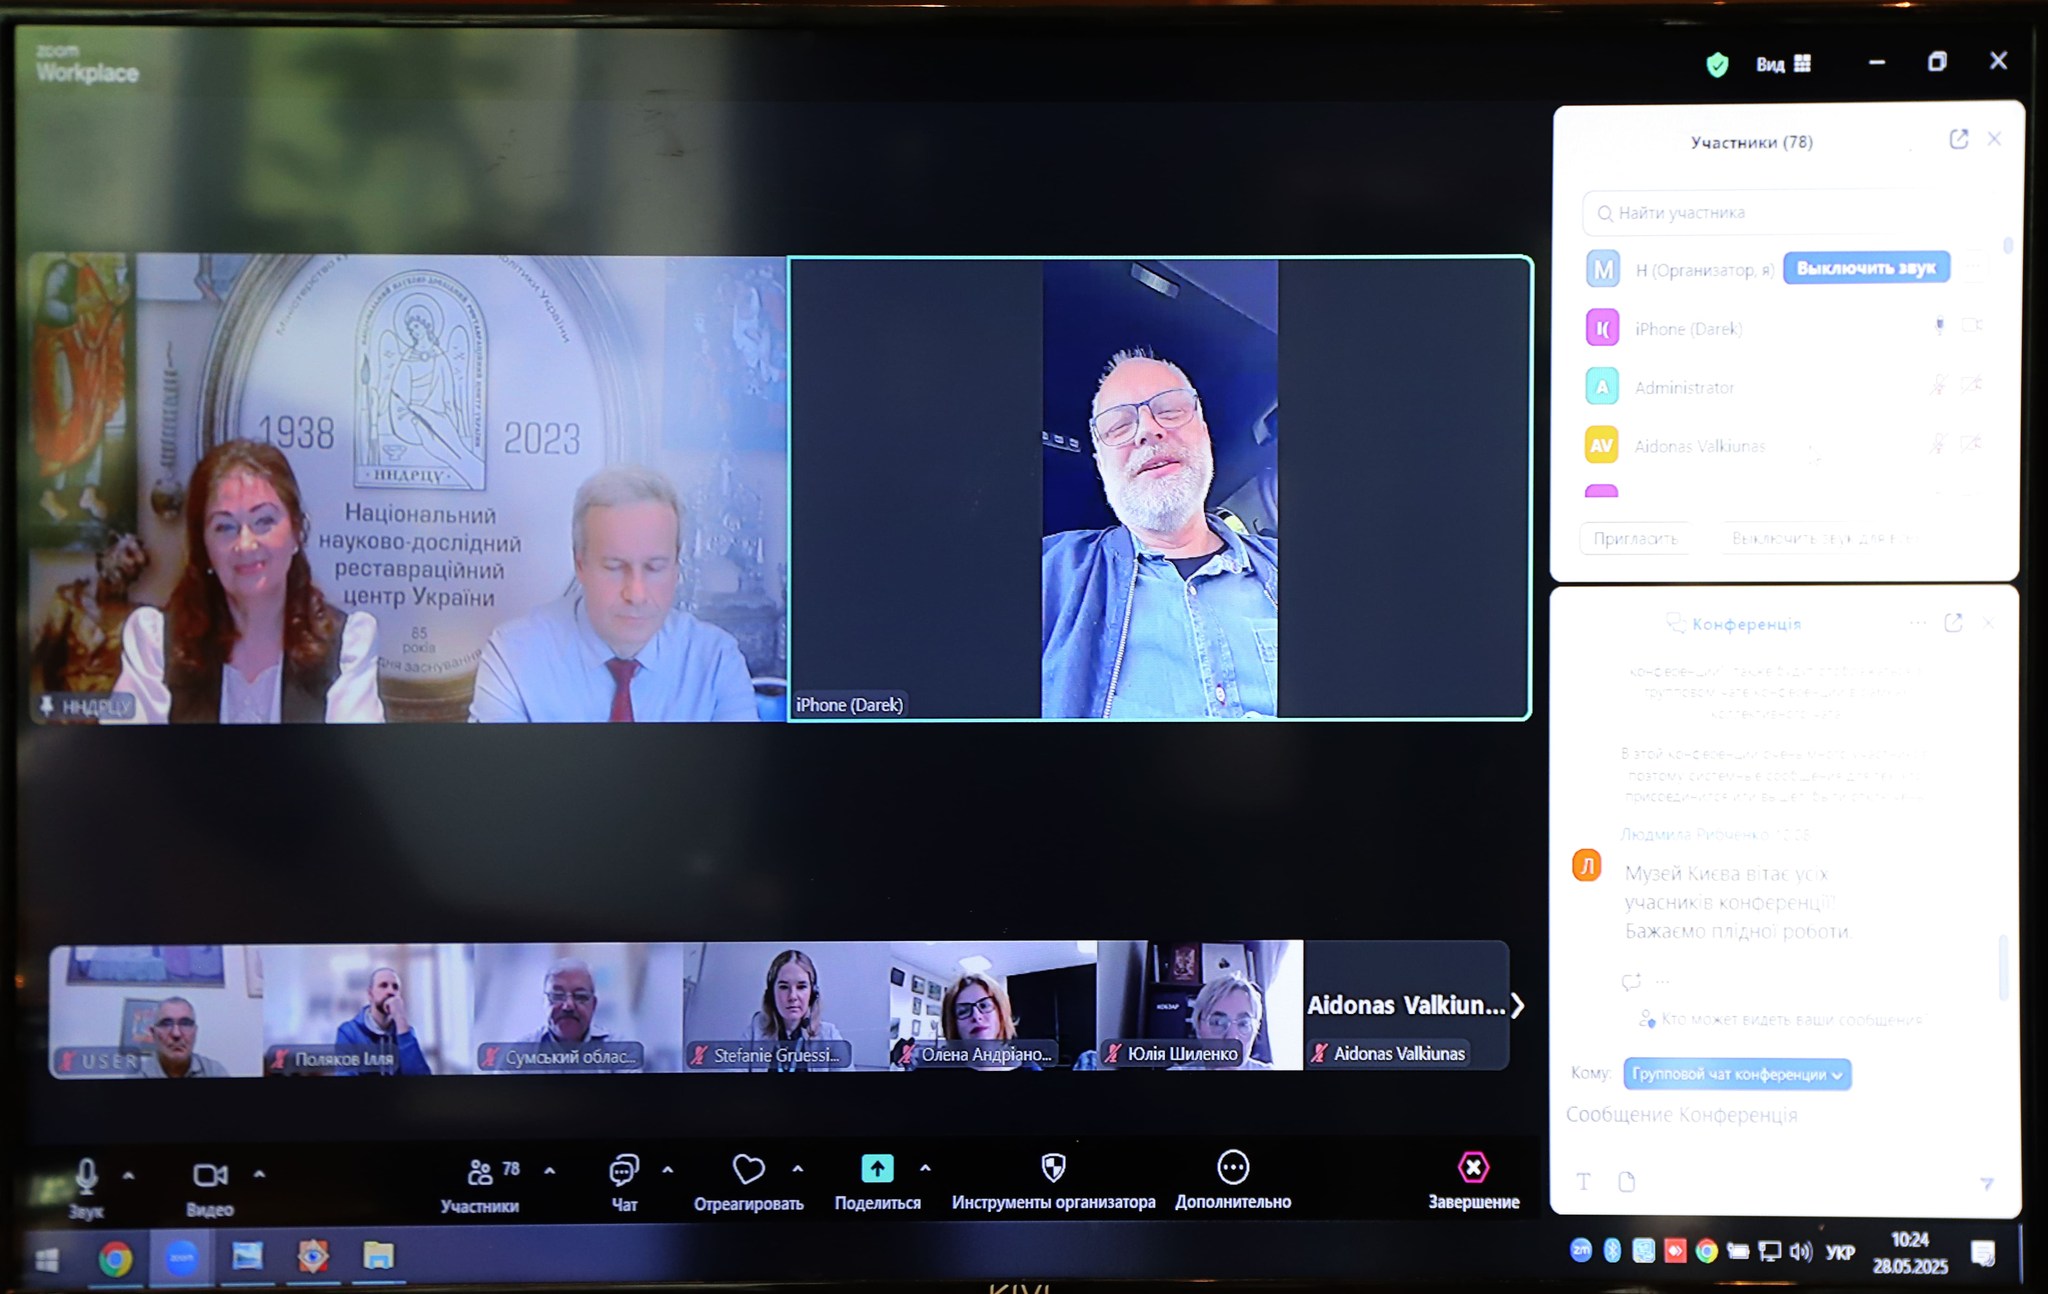Toggle Aidonas Valkiunas microphone in participant list
The height and width of the screenshot is (1294, 2048).
pyautogui.click(x=1938, y=444)
